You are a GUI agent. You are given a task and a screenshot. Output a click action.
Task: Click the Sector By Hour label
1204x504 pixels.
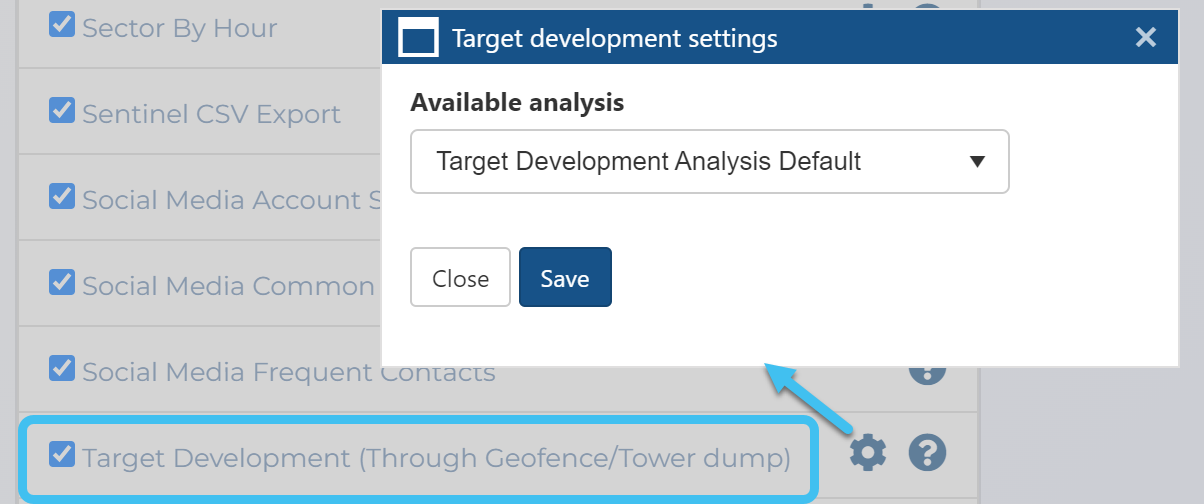pos(179,28)
